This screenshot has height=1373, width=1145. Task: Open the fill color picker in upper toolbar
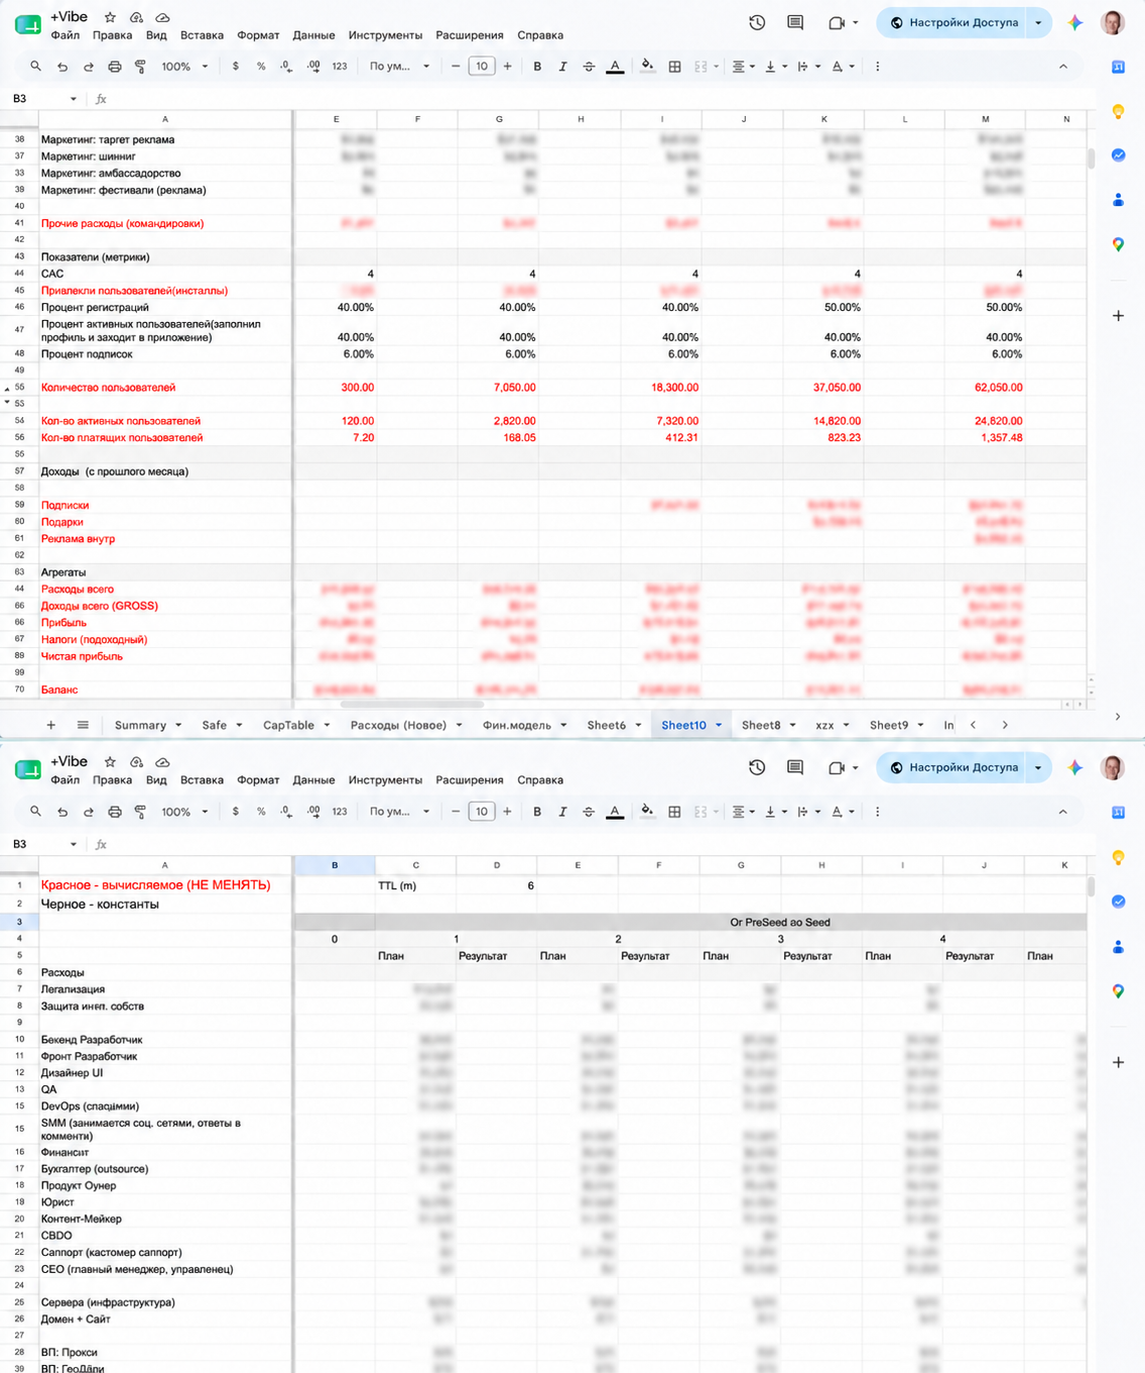pos(647,67)
